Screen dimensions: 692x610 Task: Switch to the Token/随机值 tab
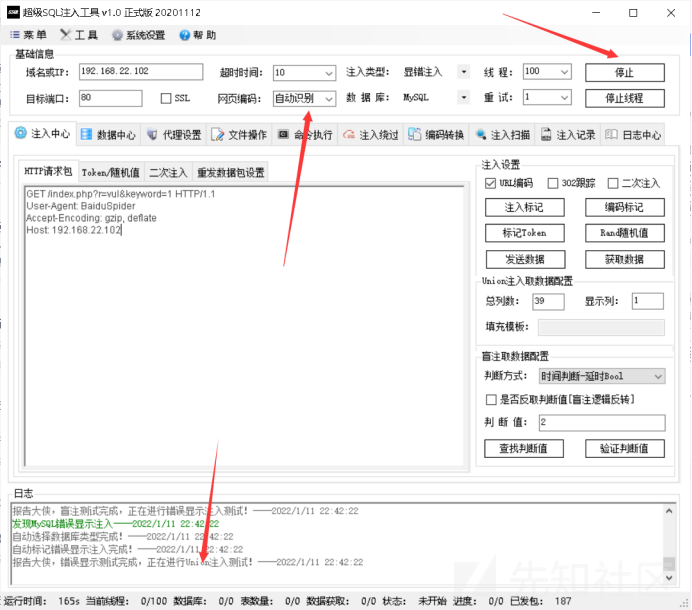[x=110, y=172]
